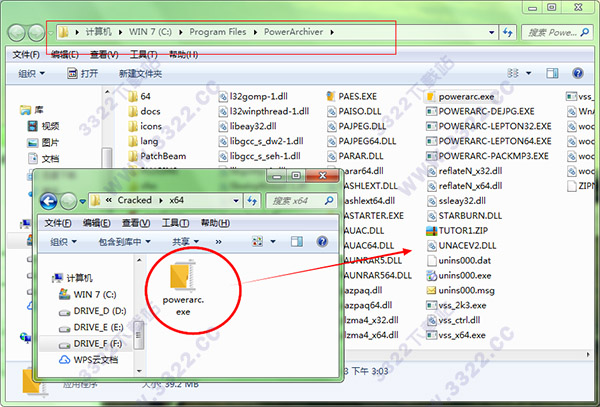Screen dimensions: 600x407
Task: Open the recent pages arrow in the x64 window
Action: click(x=82, y=201)
